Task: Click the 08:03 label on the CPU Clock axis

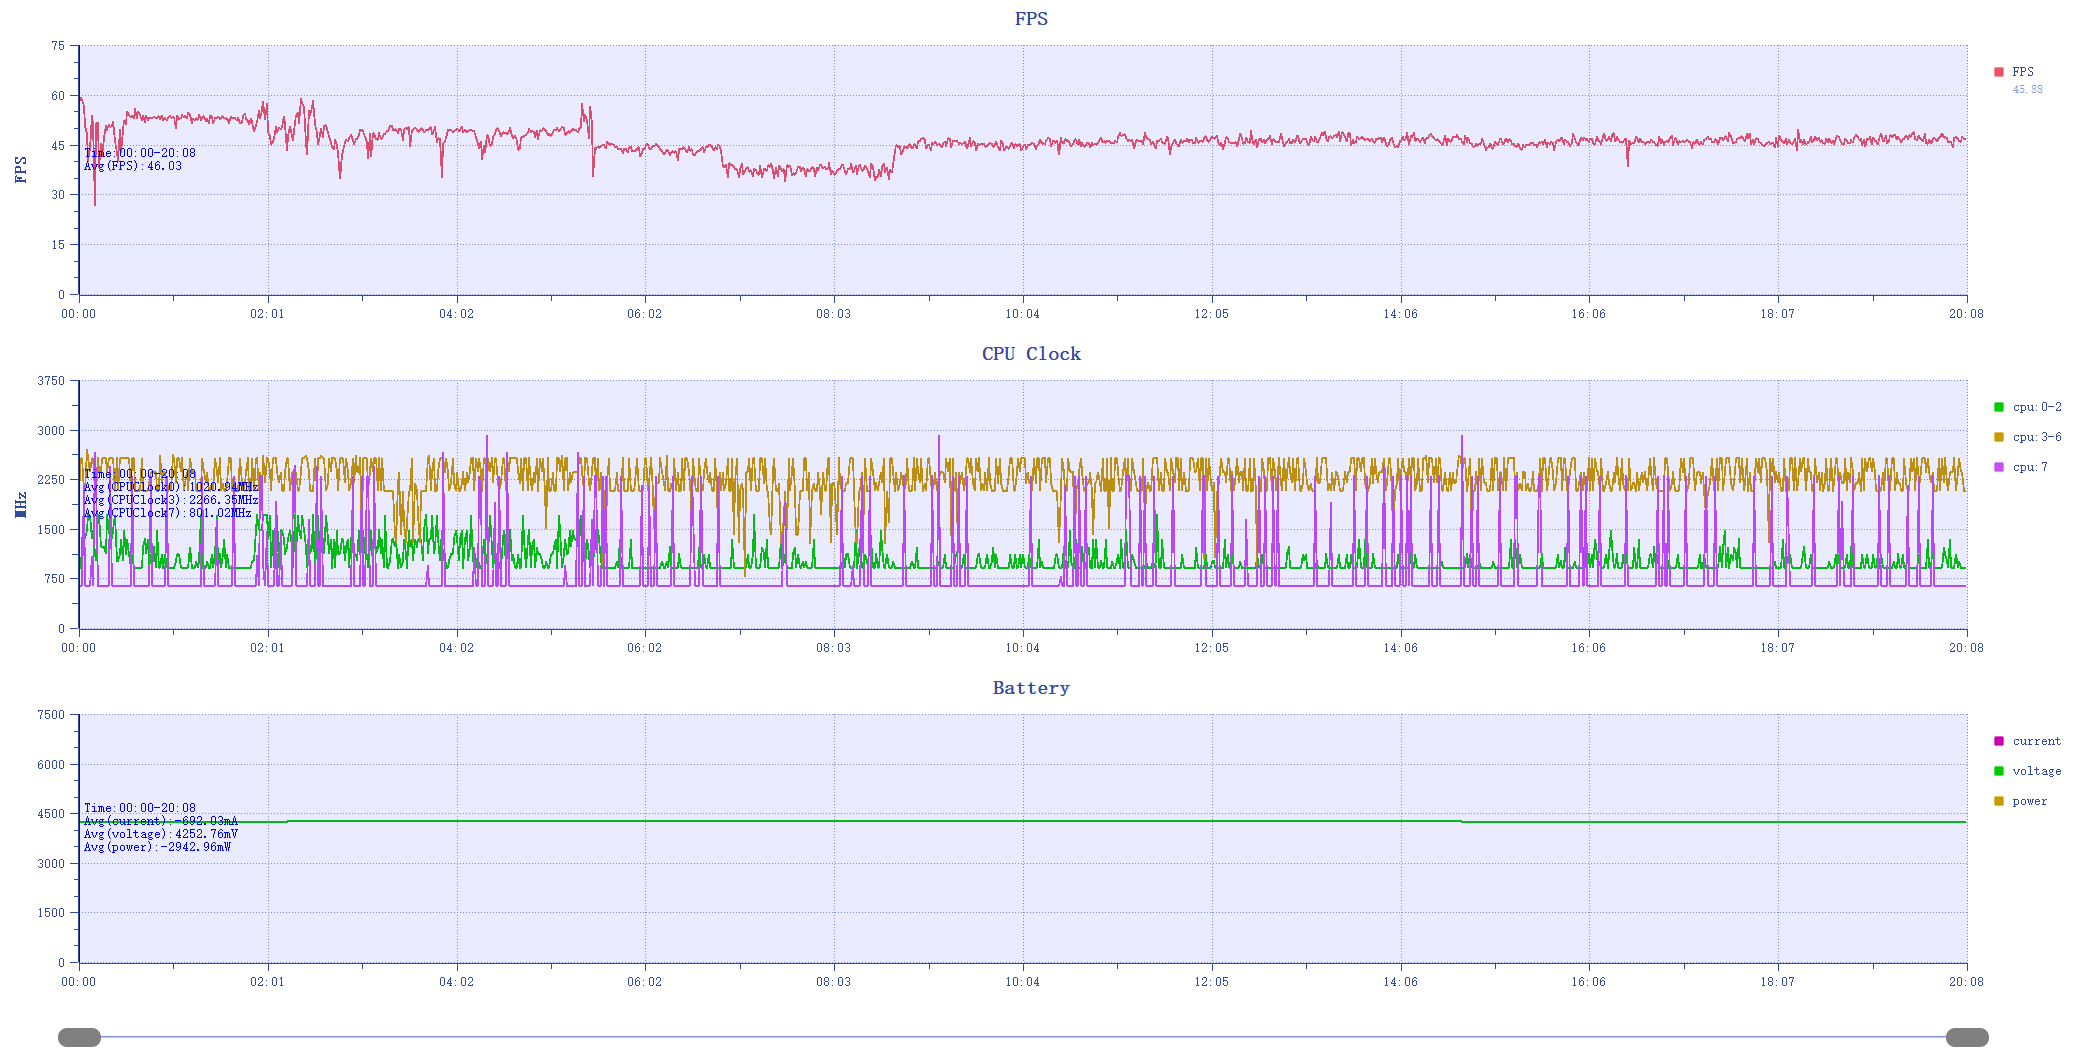Action: 833,648
